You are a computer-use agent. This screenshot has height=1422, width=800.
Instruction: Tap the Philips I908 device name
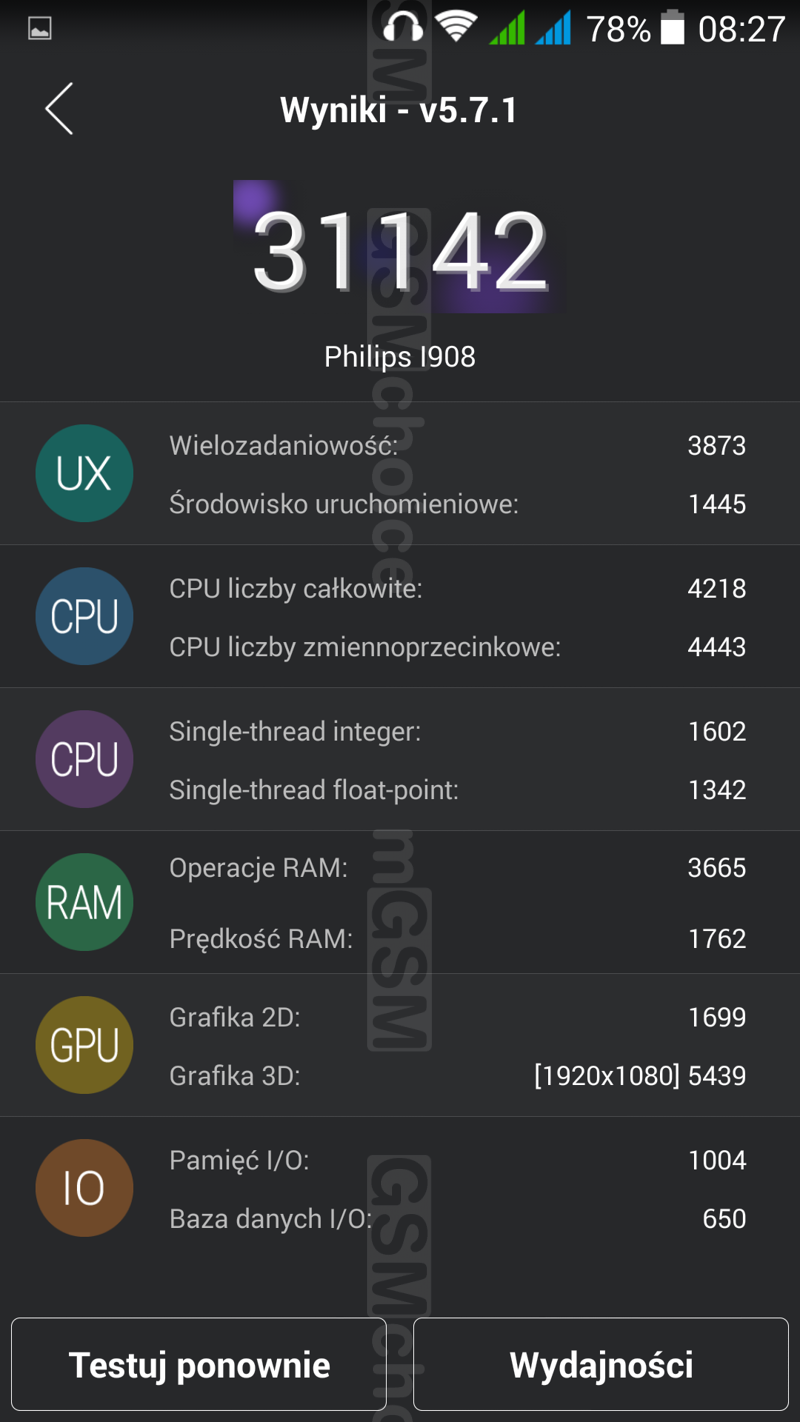[x=399, y=357]
